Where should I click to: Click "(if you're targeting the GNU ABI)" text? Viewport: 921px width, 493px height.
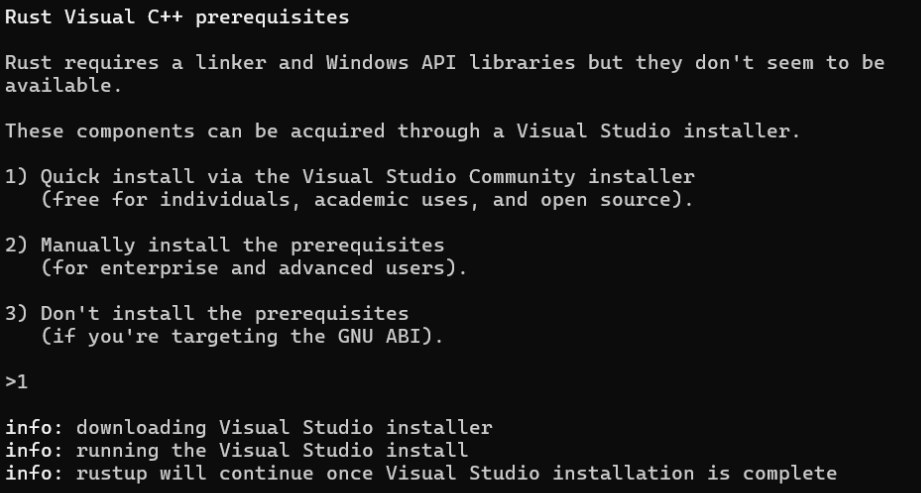[x=242, y=337]
